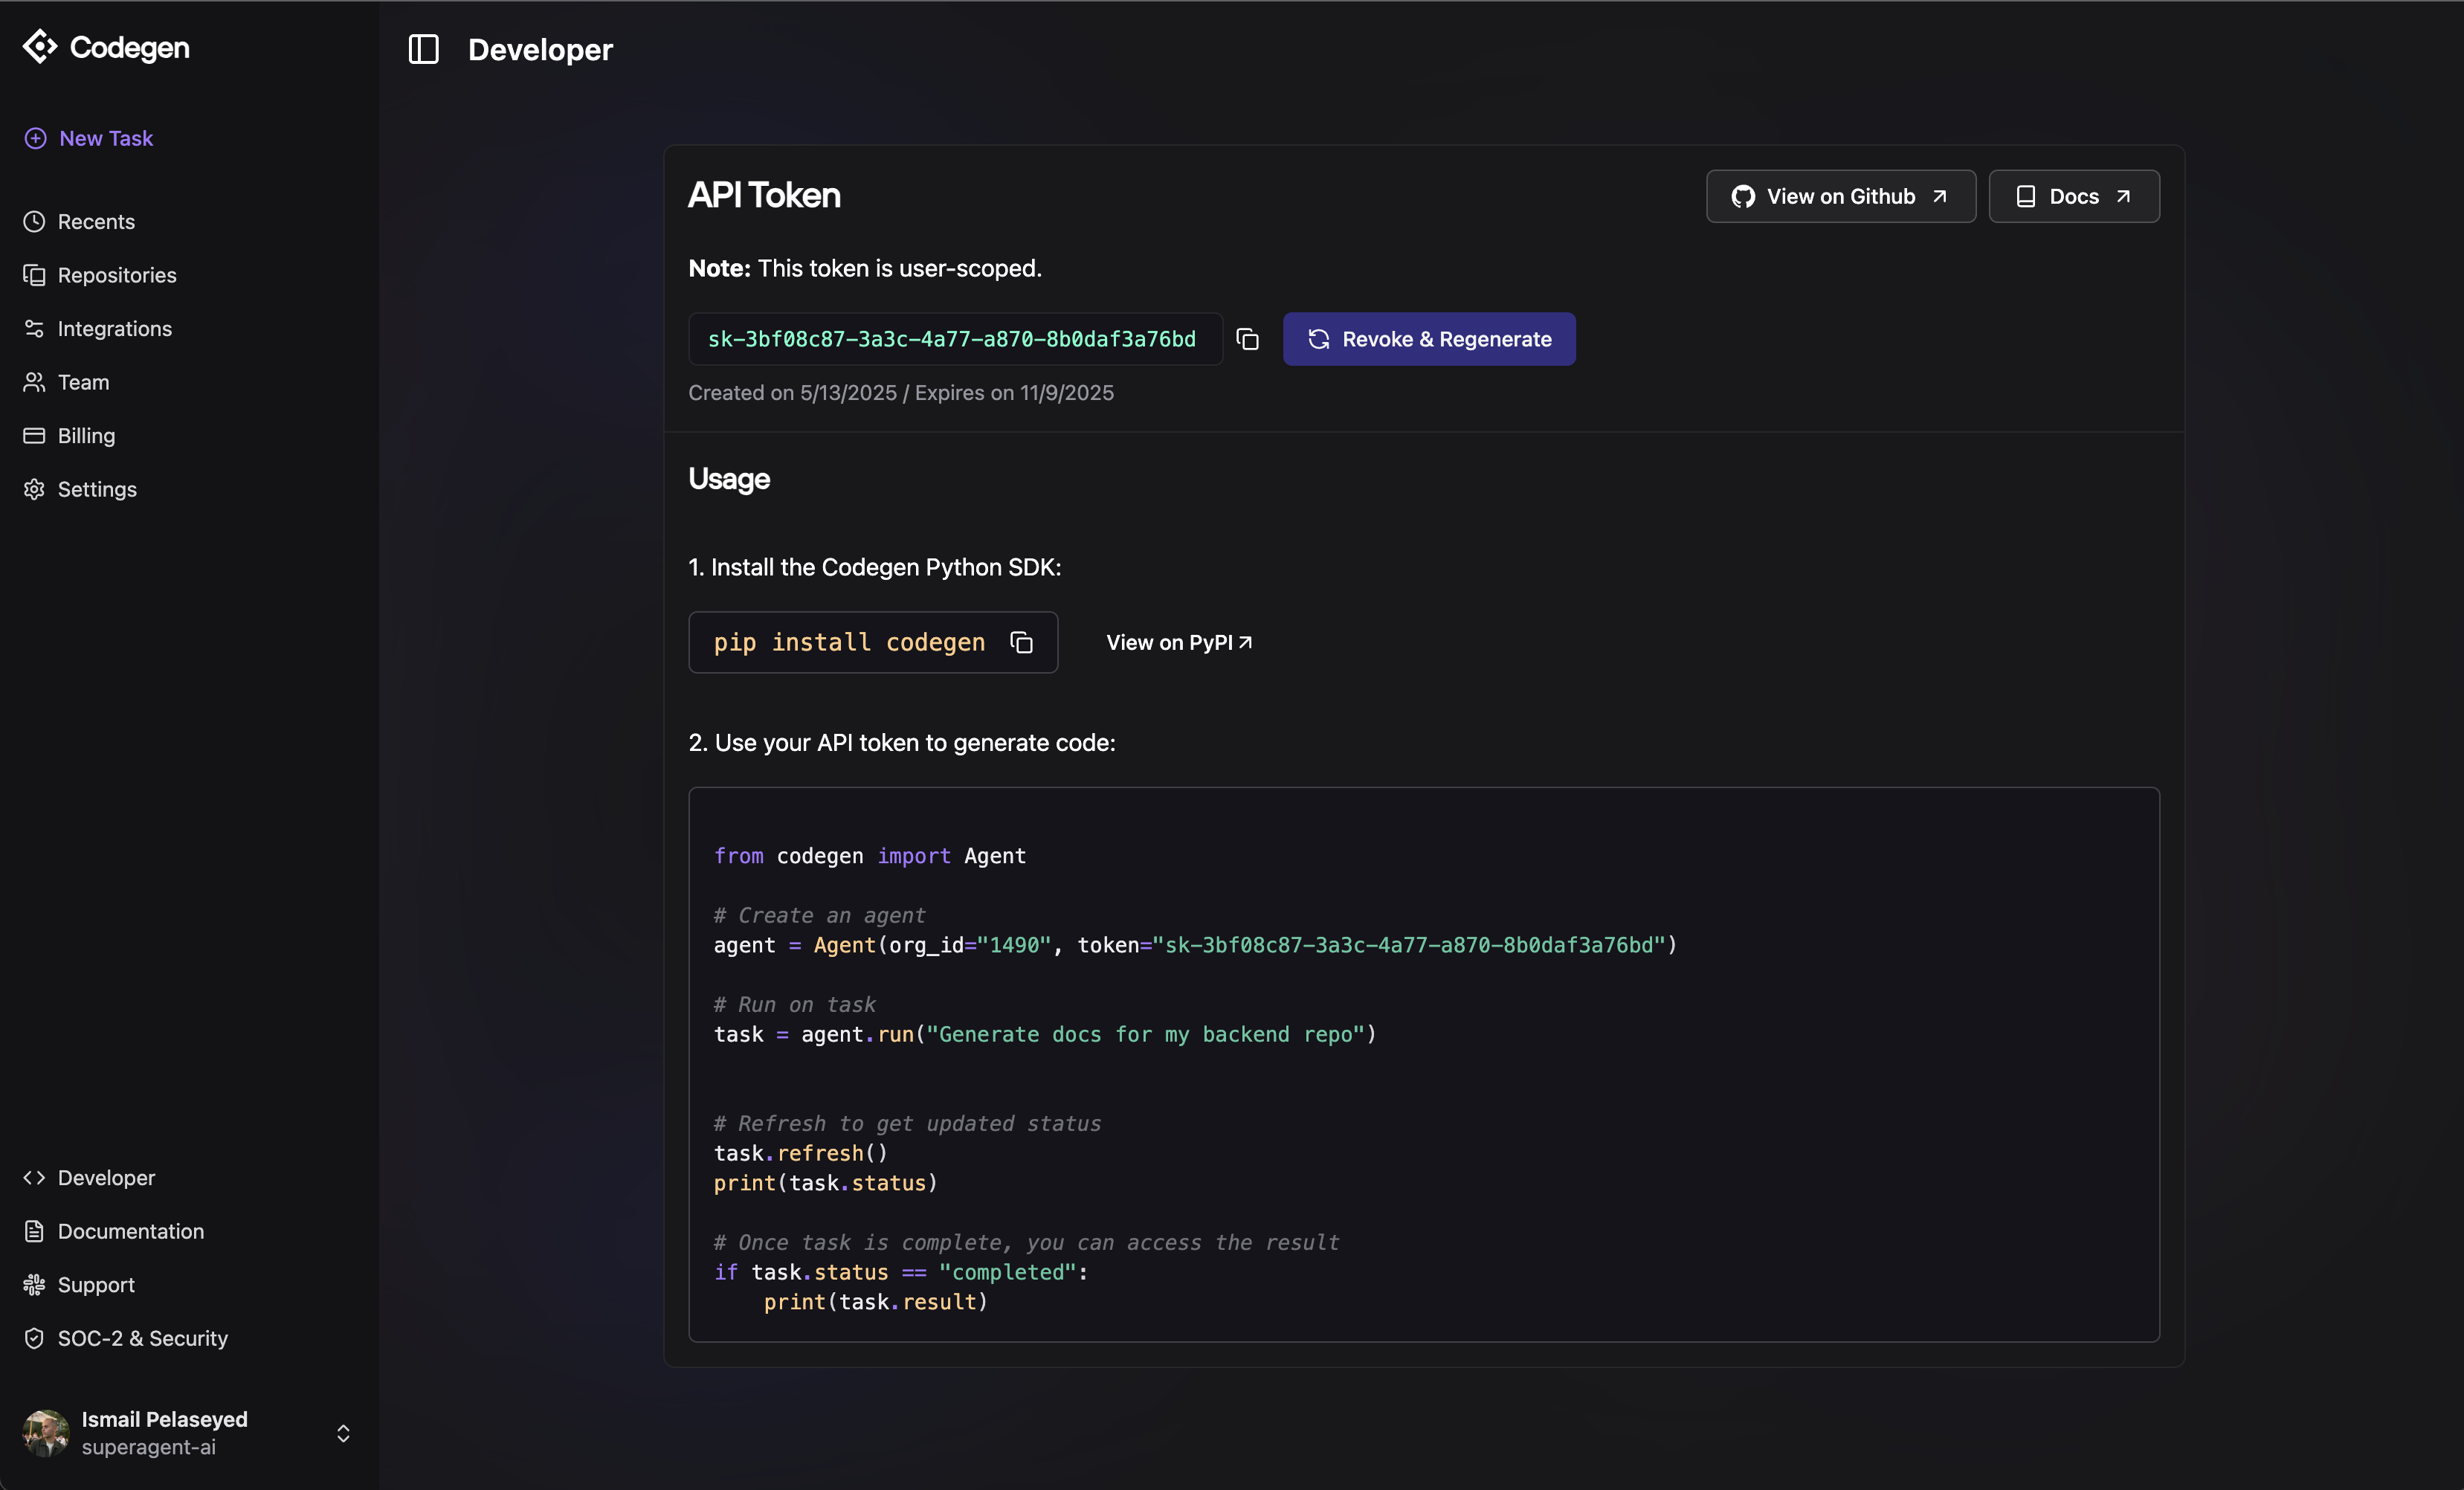Click the SOC-2 & Security shield icon
The width and height of the screenshot is (2464, 1490).
[35, 1338]
